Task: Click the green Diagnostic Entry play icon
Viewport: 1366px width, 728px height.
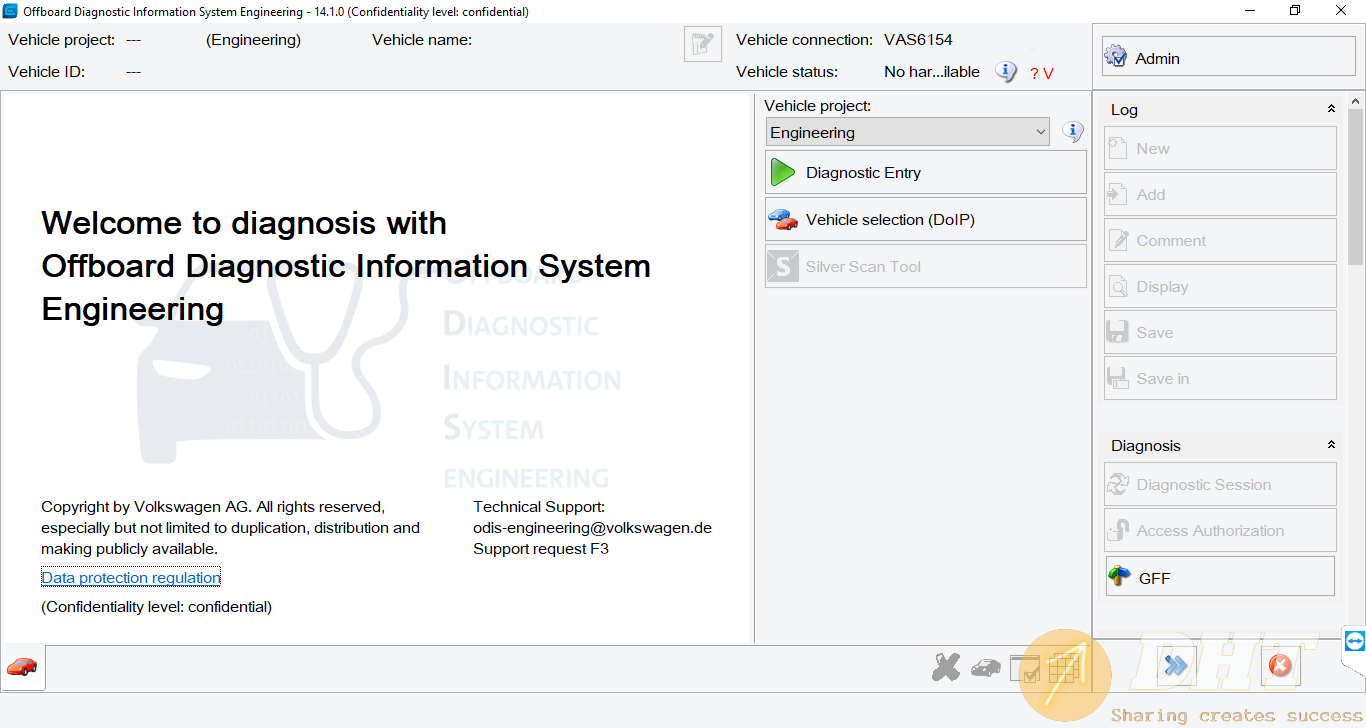Action: (782, 173)
